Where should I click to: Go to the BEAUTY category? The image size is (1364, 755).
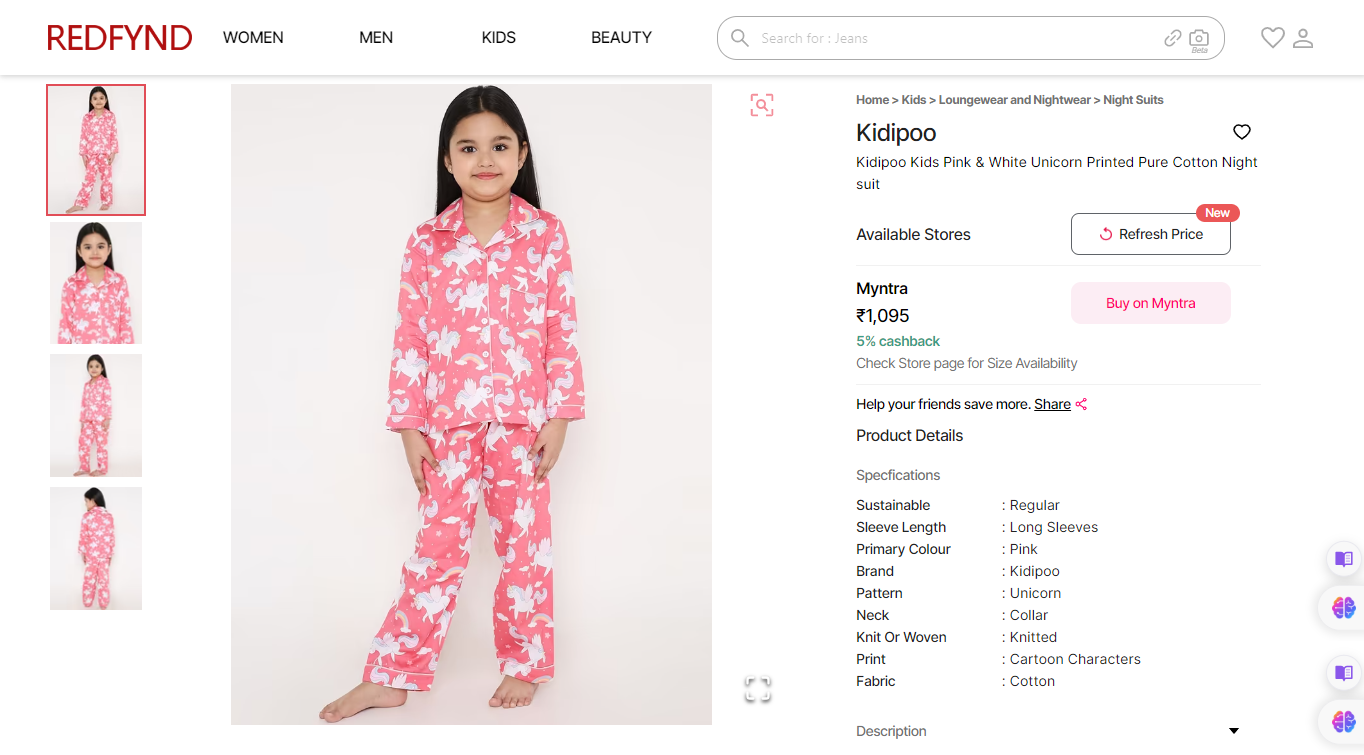tap(621, 38)
